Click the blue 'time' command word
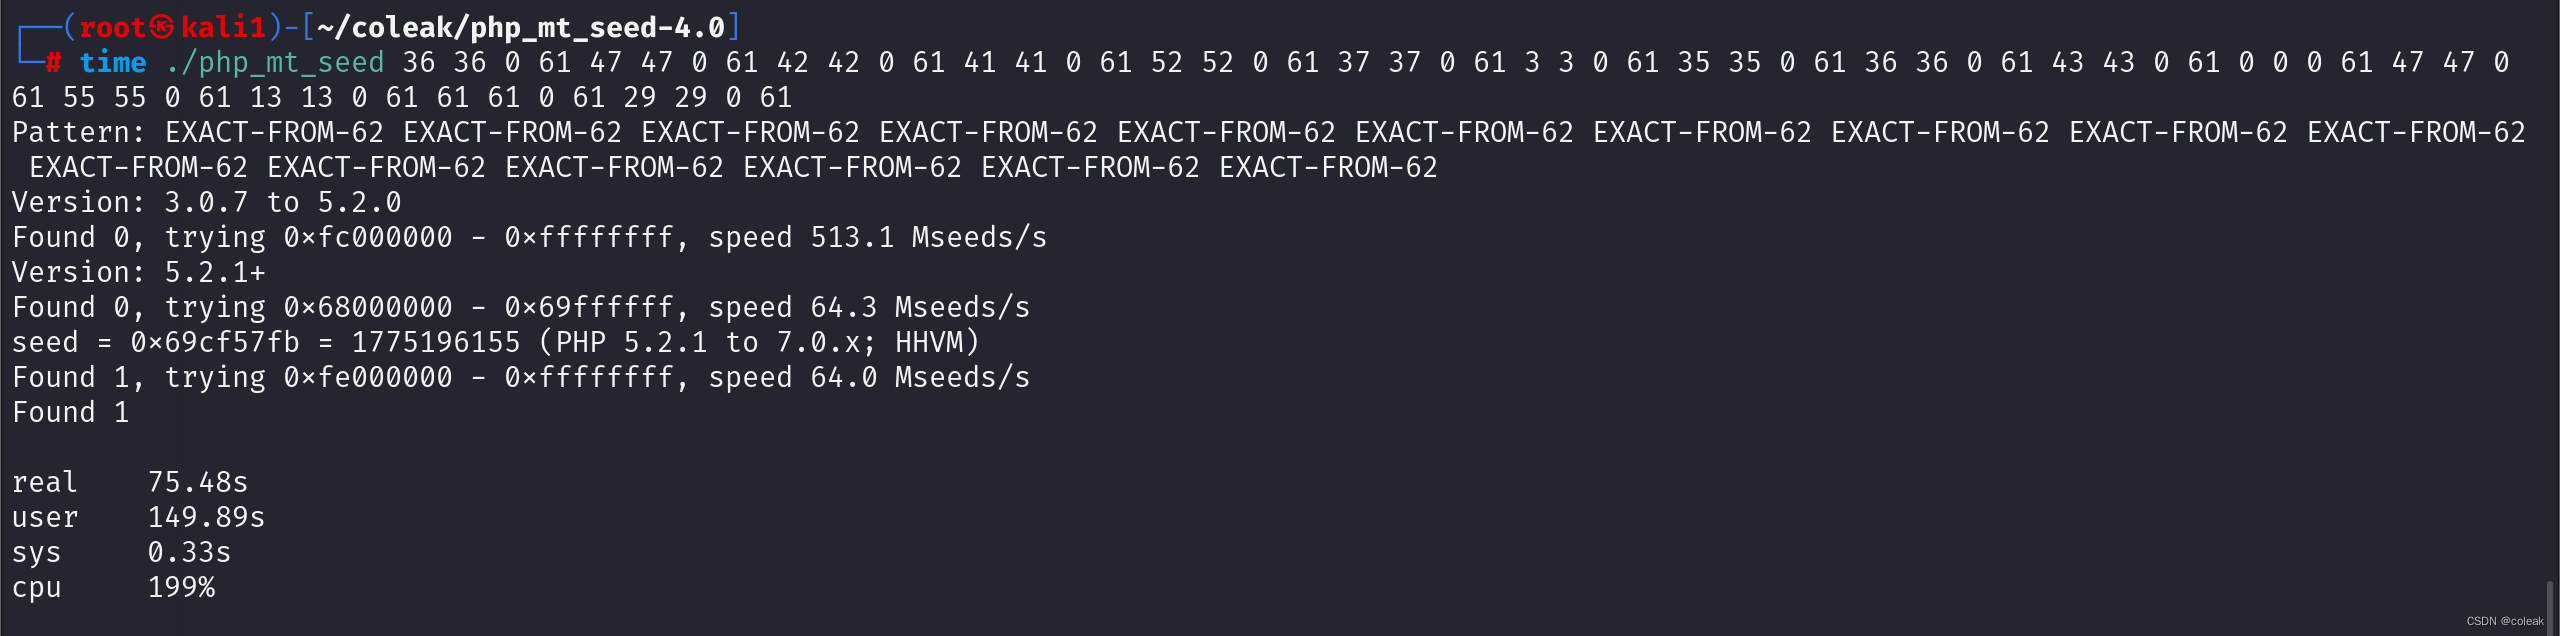 113,63
